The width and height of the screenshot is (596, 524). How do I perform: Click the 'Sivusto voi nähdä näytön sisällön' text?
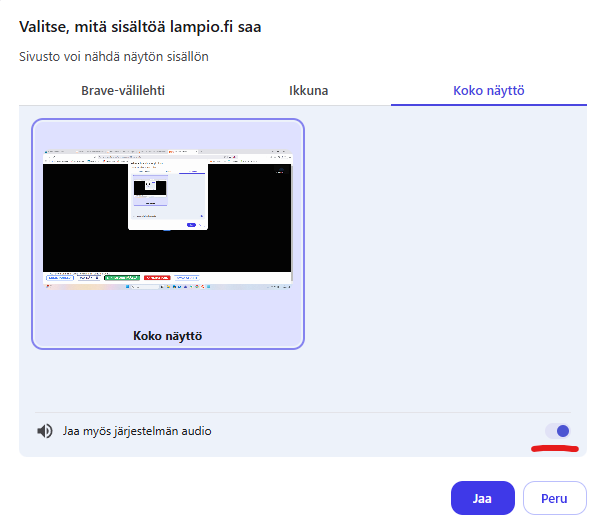tap(114, 57)
